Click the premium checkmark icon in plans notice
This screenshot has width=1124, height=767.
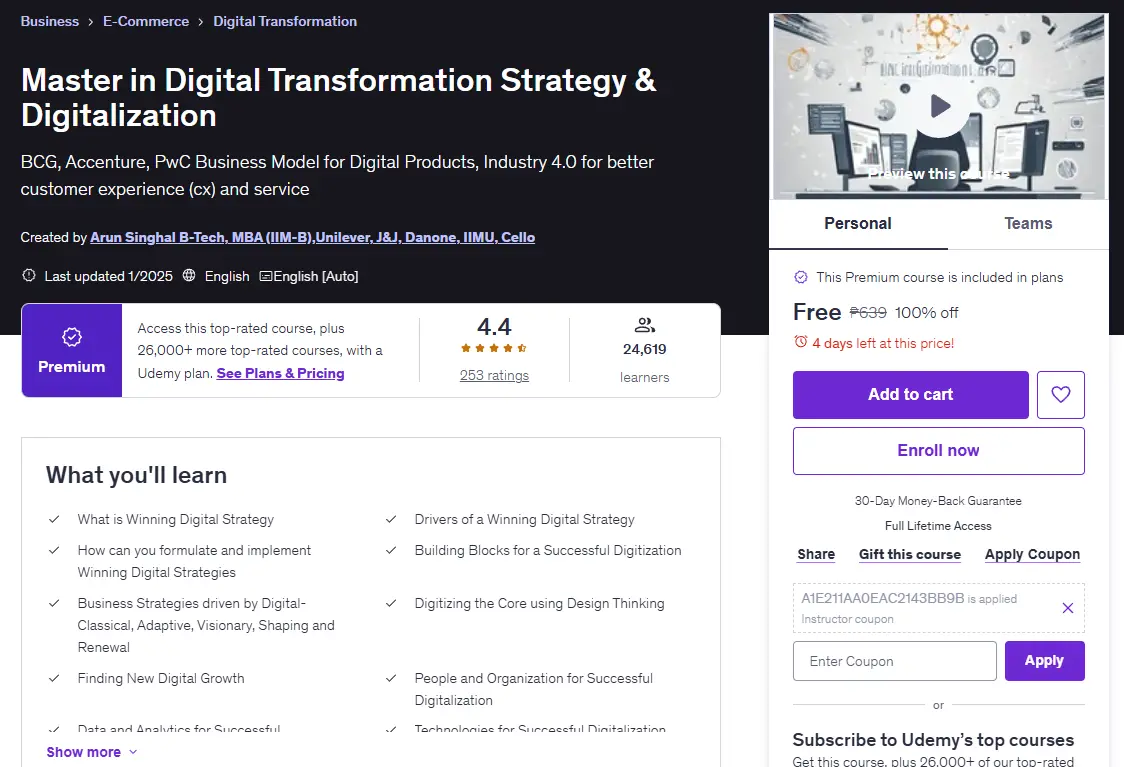(801, 277)
